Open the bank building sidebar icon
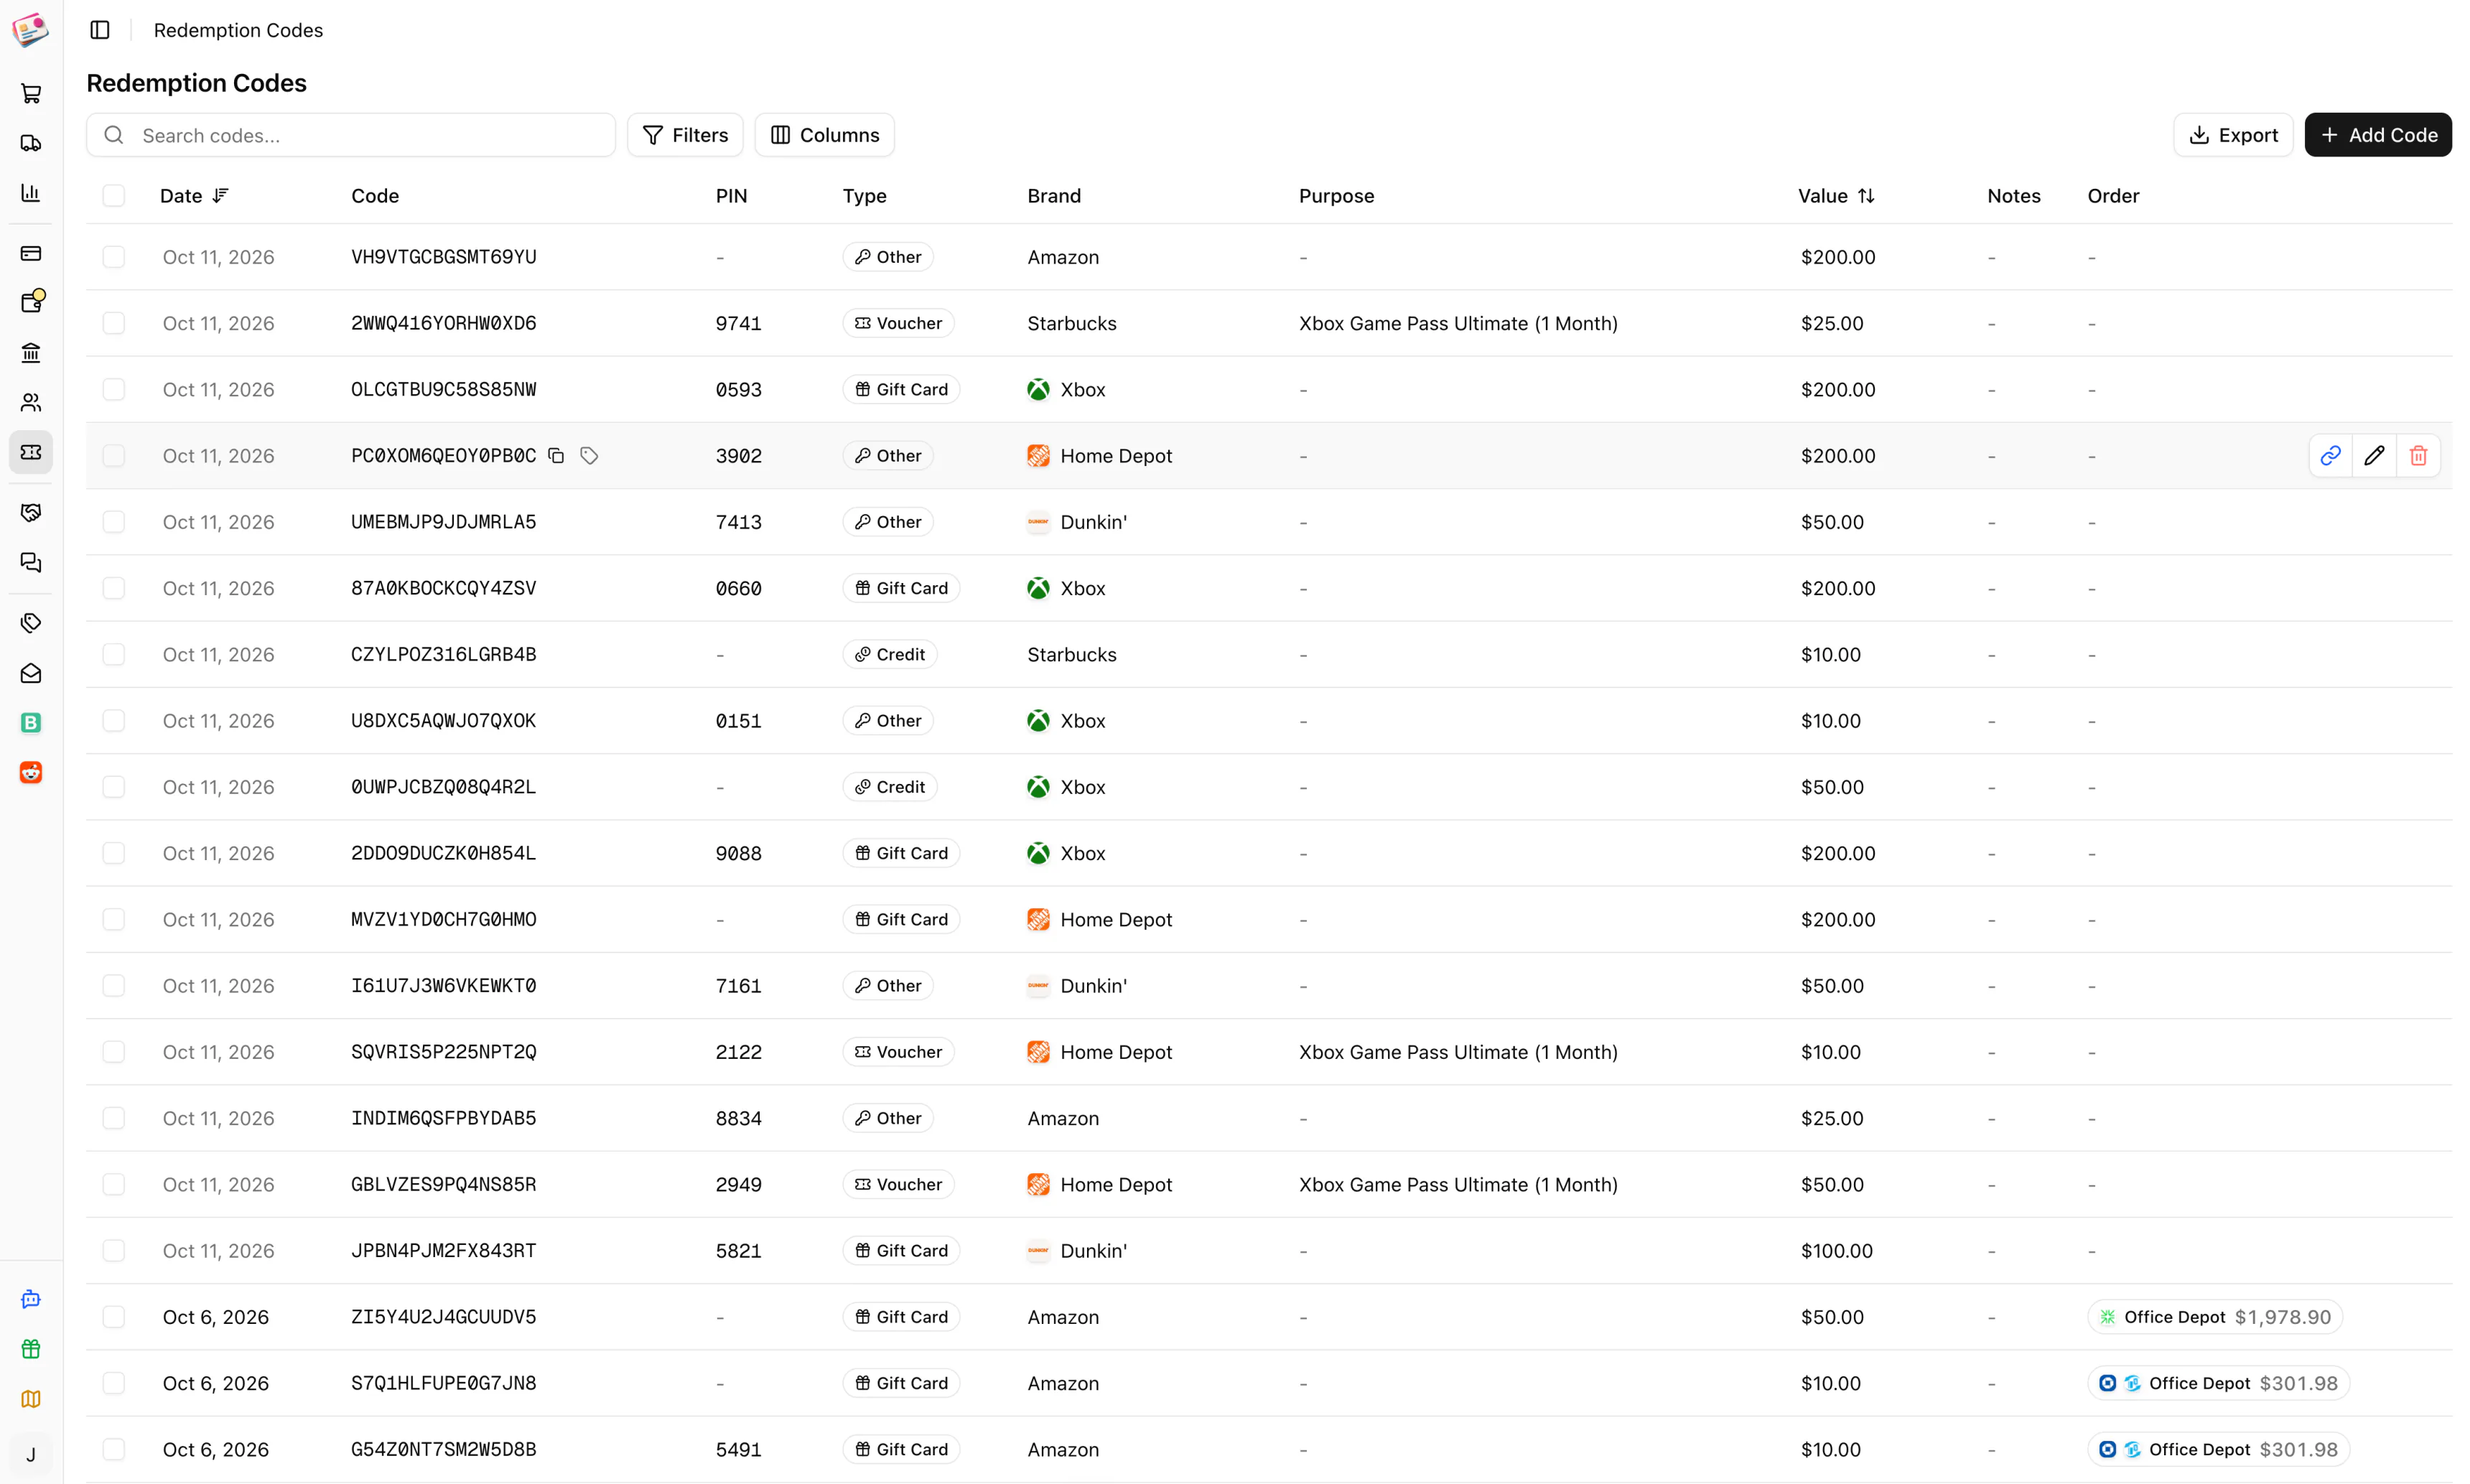Image resolution: width=2470 pixels, height=1484 pixels. coord(31,352)
